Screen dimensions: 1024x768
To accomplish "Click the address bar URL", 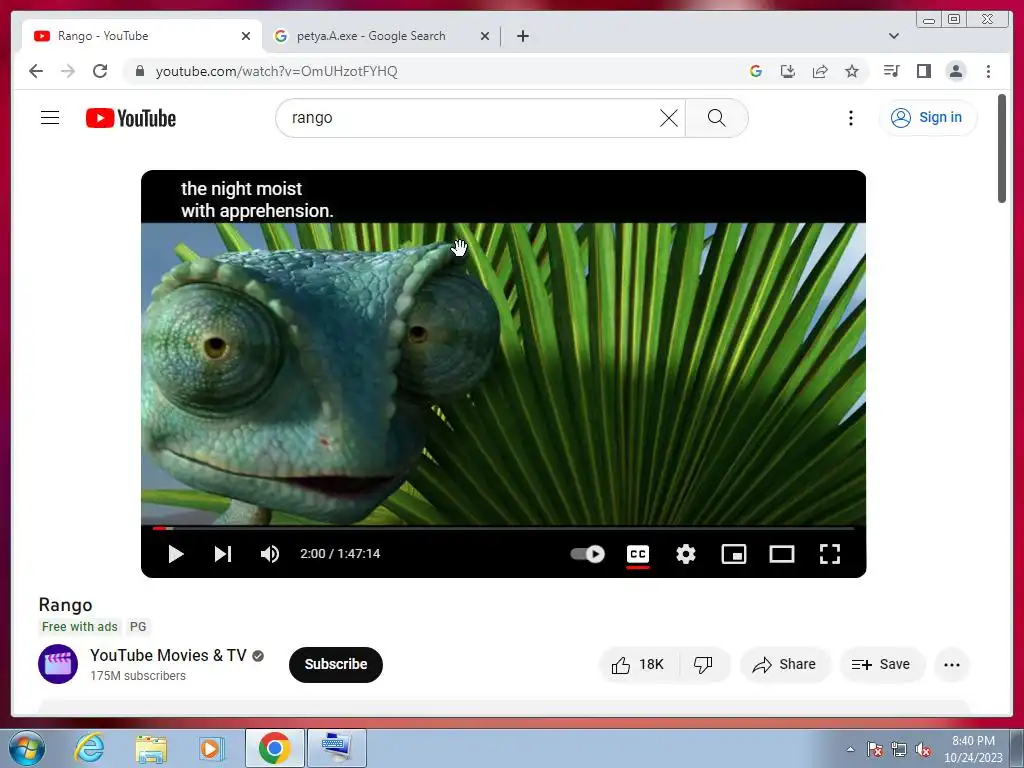I will click(276, 71).
